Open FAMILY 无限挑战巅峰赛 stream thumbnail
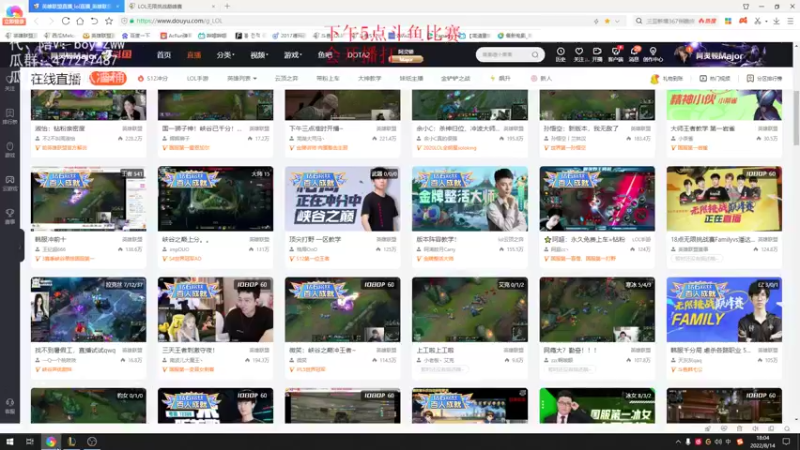The height and width of the screenshot is (450, 800). point(724,310)
